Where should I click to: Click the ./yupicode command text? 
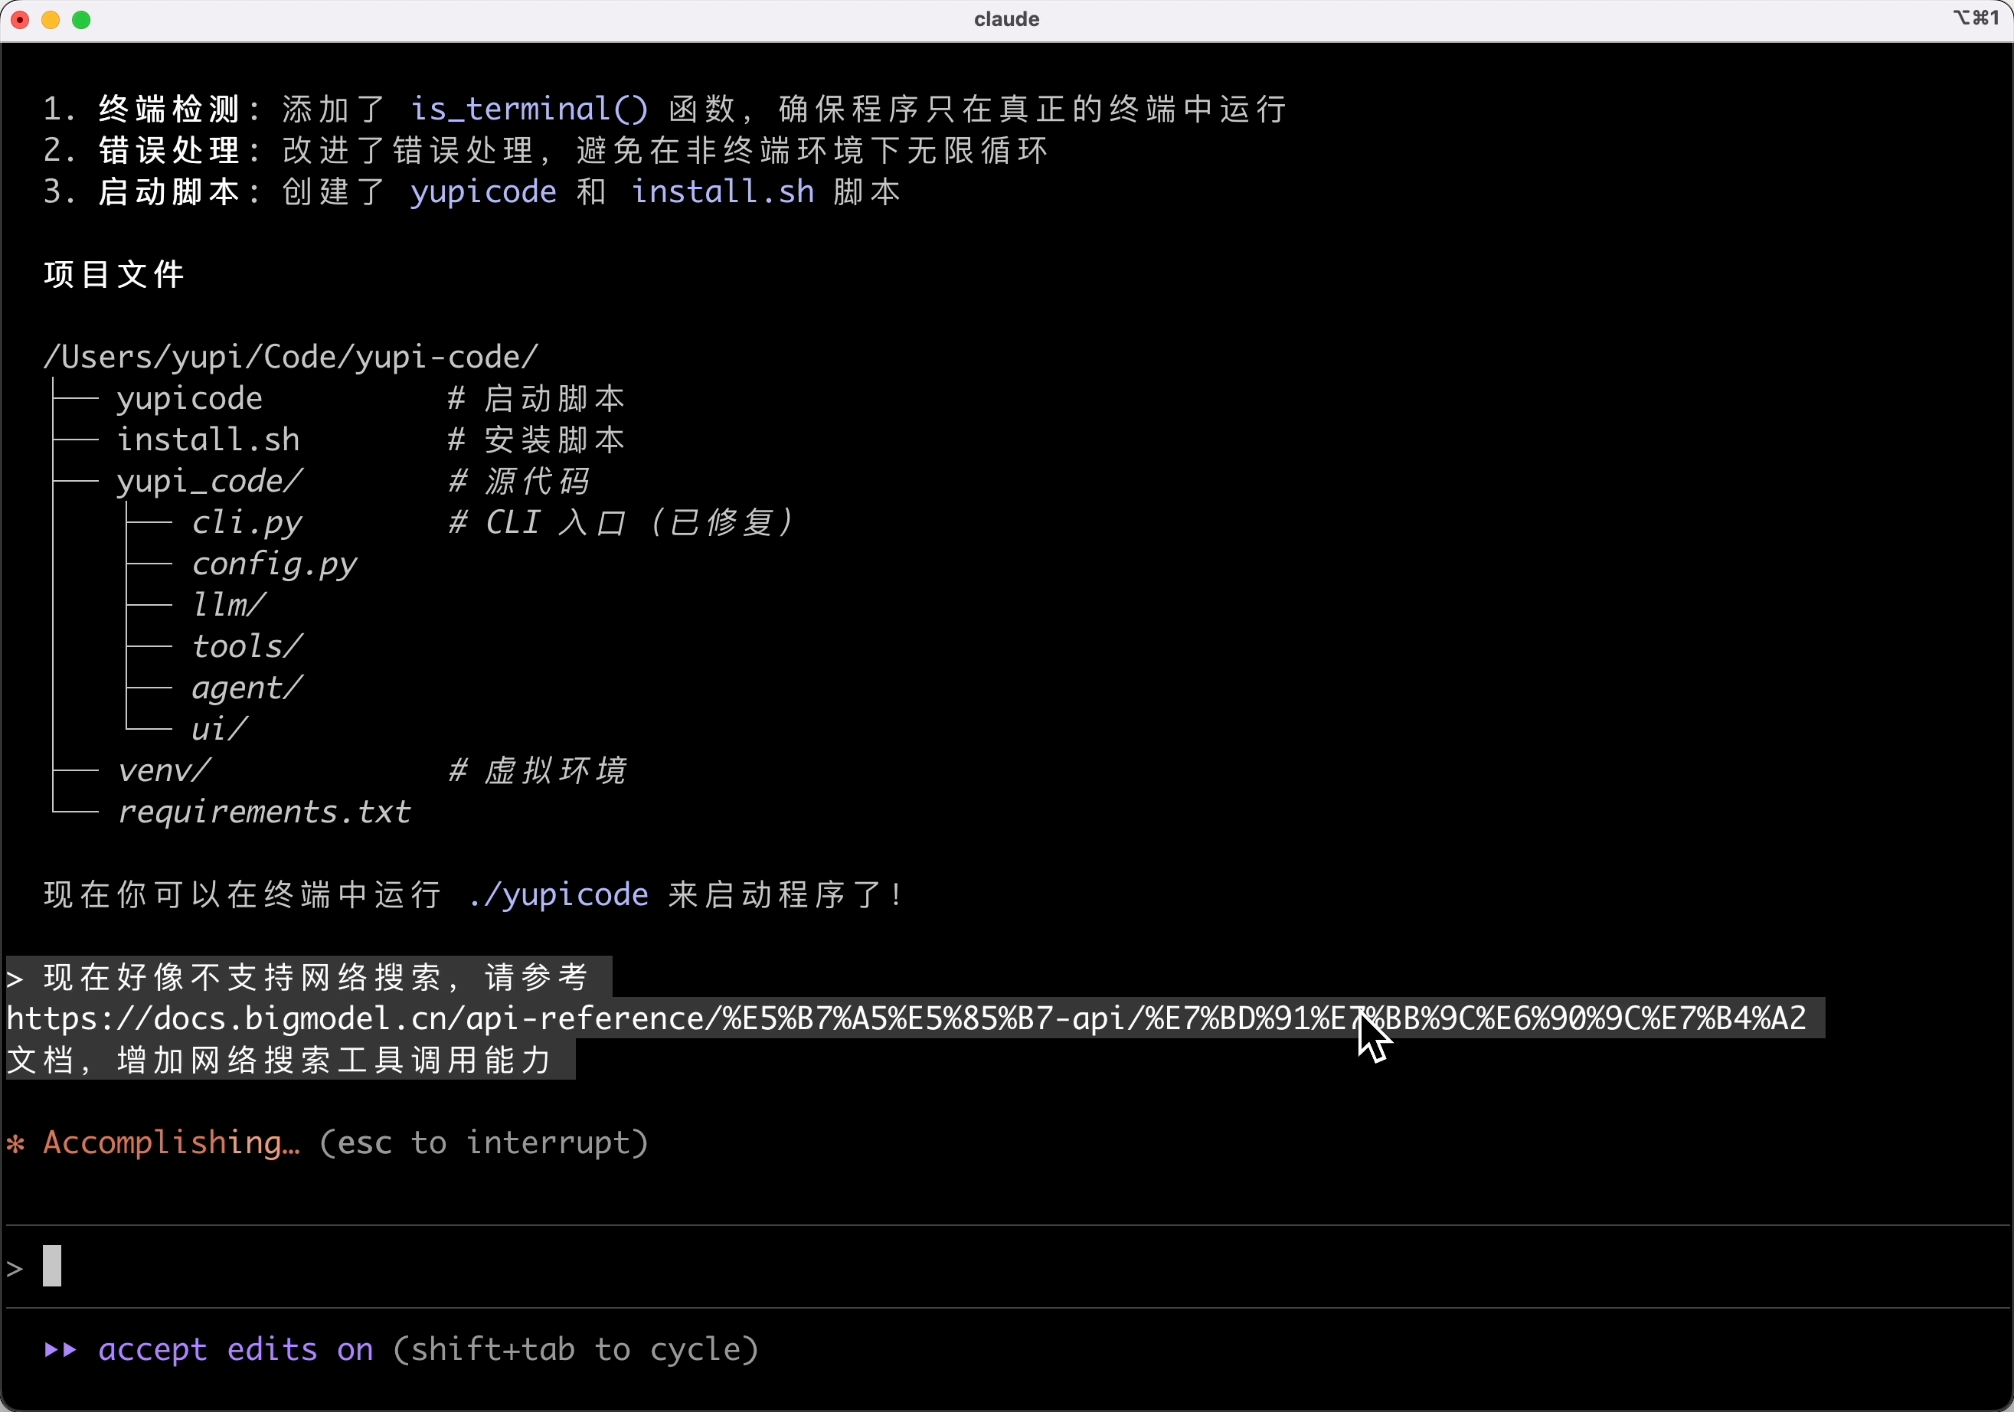[558, 894]
